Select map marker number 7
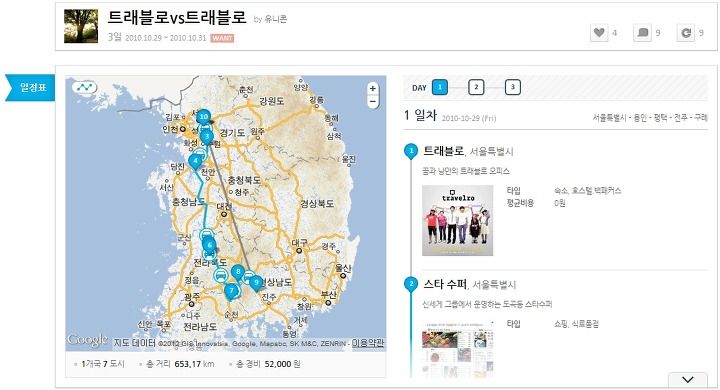 coord(231,291)
